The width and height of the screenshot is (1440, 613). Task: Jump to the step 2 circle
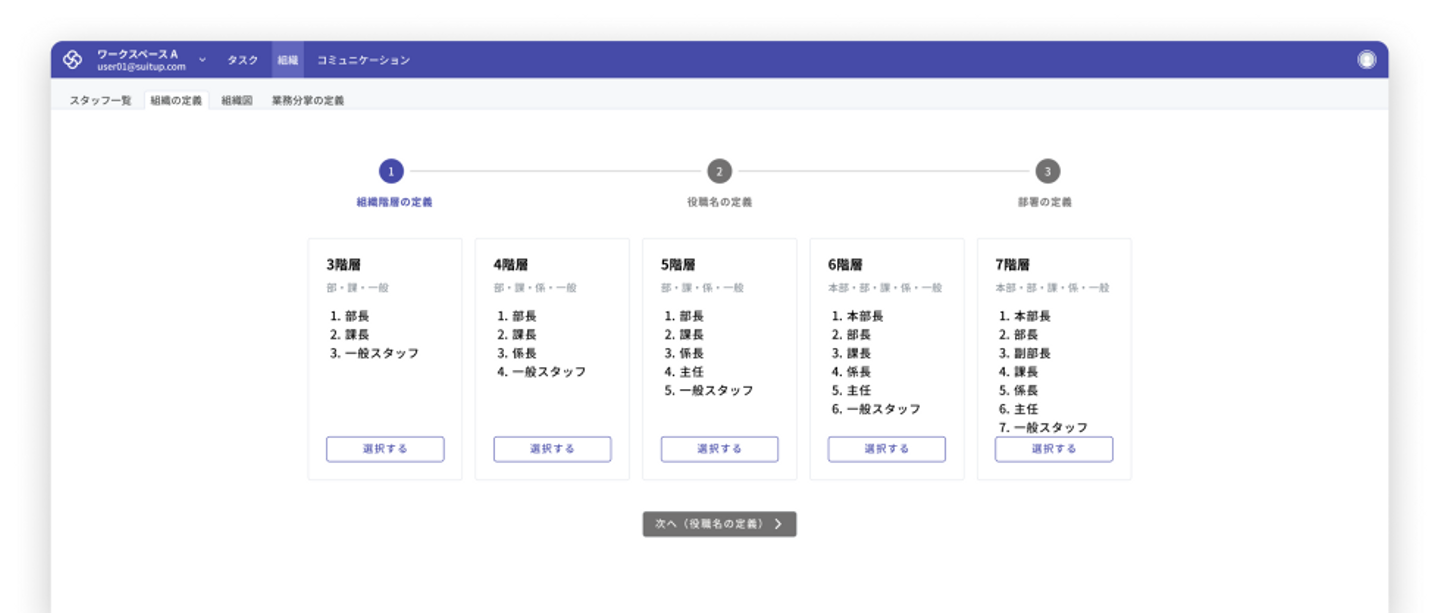coord(719,172)
